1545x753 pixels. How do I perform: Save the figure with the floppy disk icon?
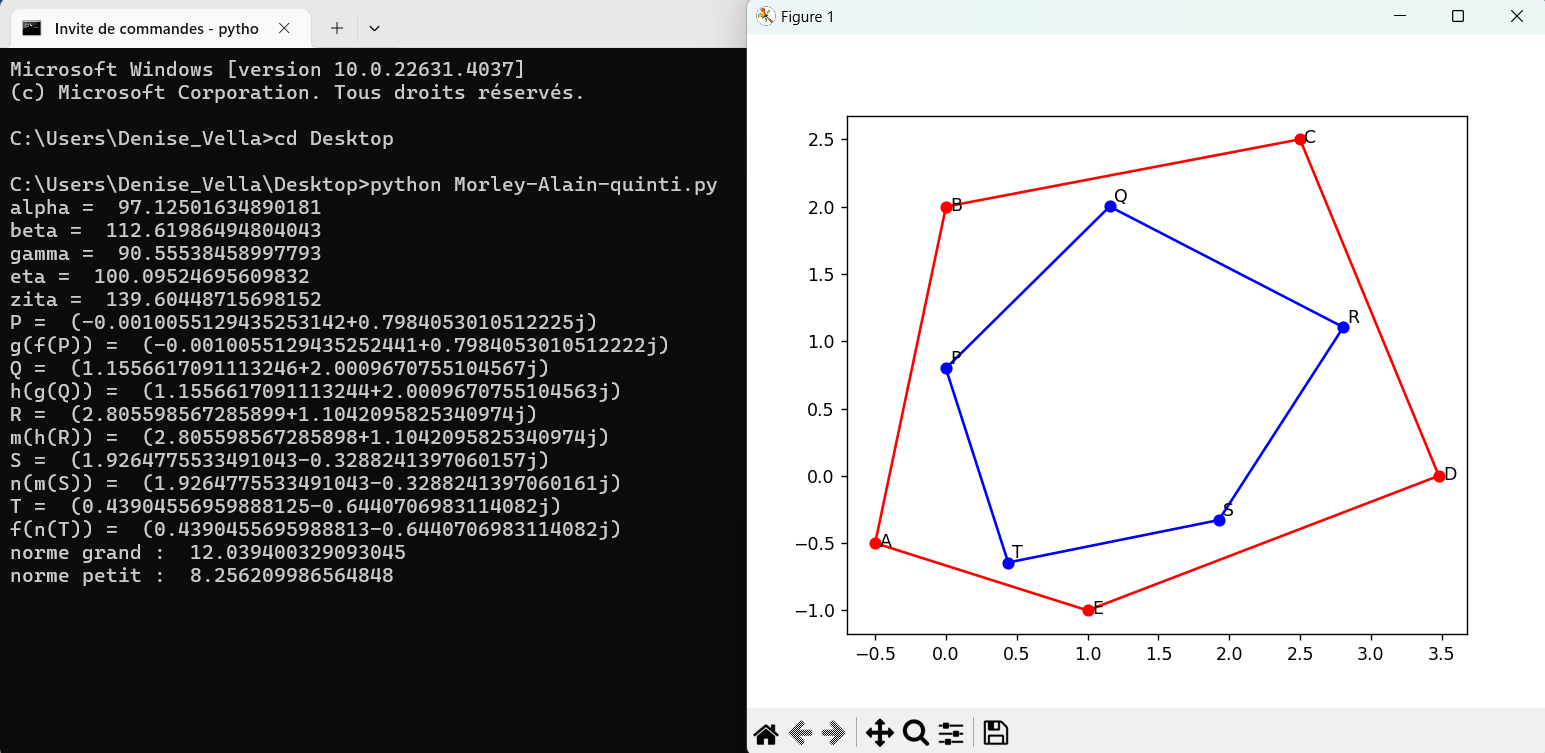click(x=995, y=734)
